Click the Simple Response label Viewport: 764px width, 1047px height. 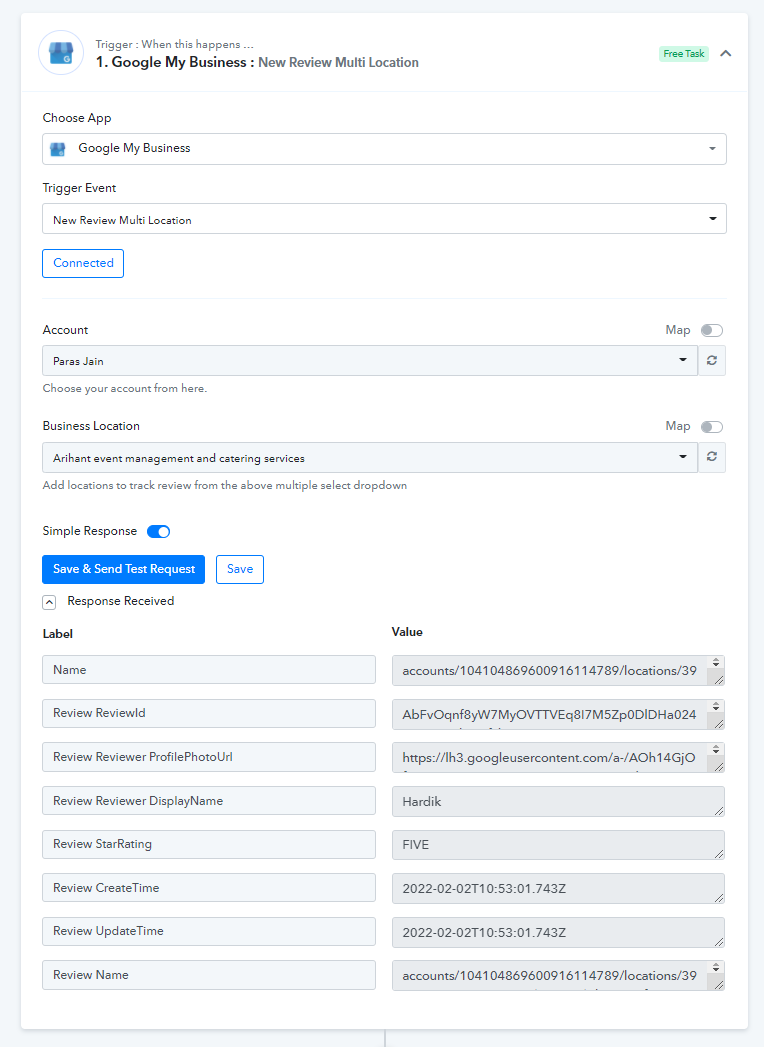pos(89,531)
